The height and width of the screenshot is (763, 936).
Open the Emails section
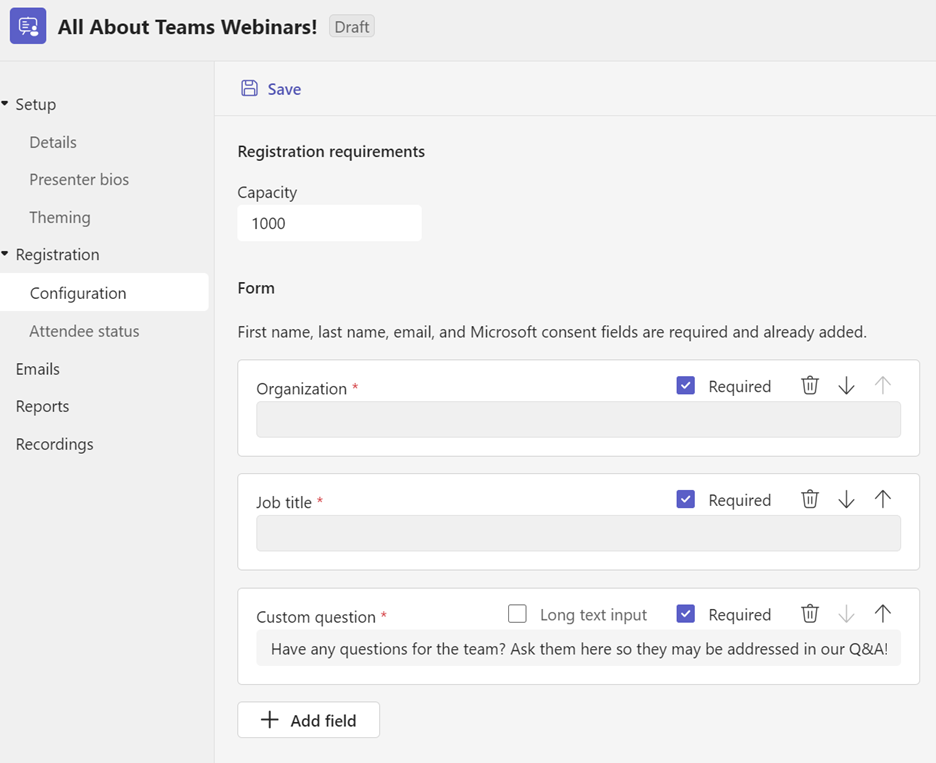(38, 369)
